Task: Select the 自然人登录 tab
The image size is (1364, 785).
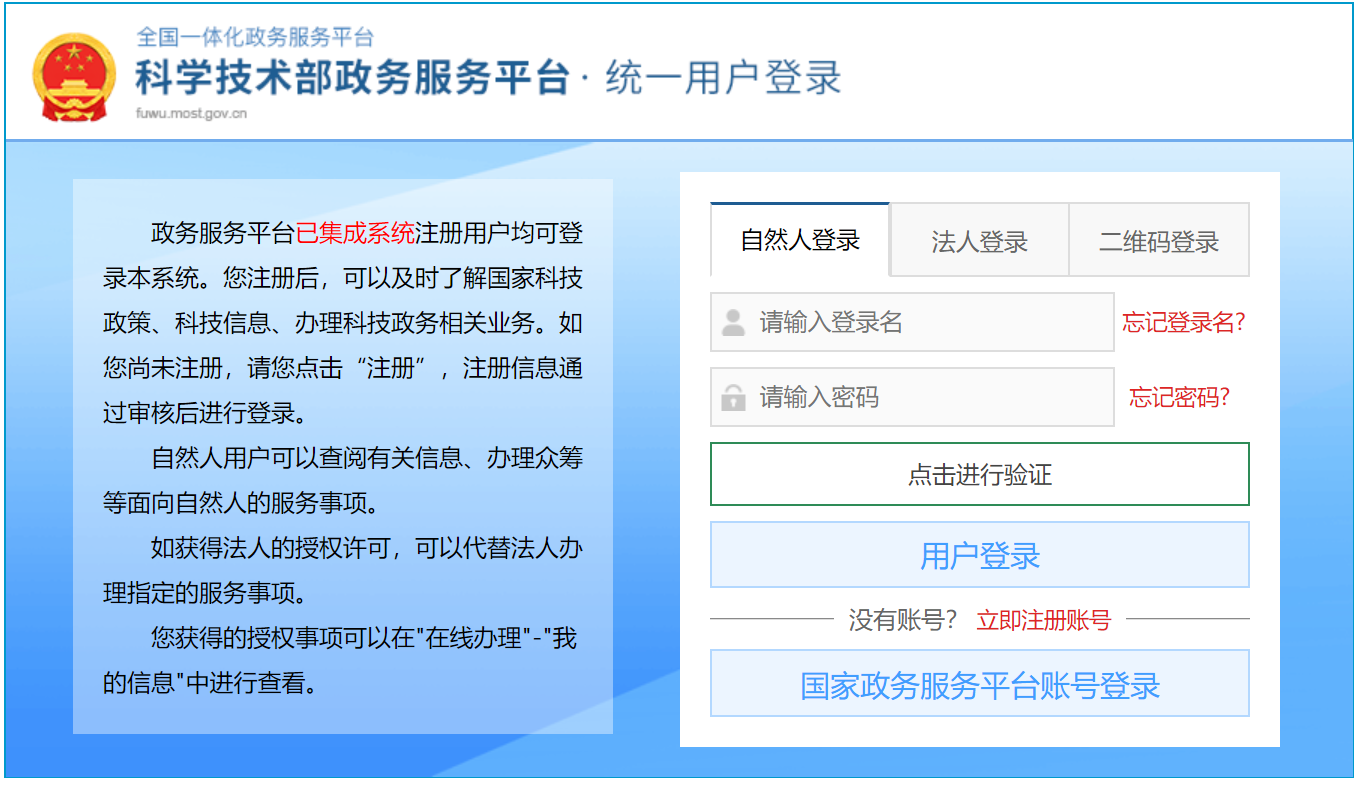Action: coord(800,240)
